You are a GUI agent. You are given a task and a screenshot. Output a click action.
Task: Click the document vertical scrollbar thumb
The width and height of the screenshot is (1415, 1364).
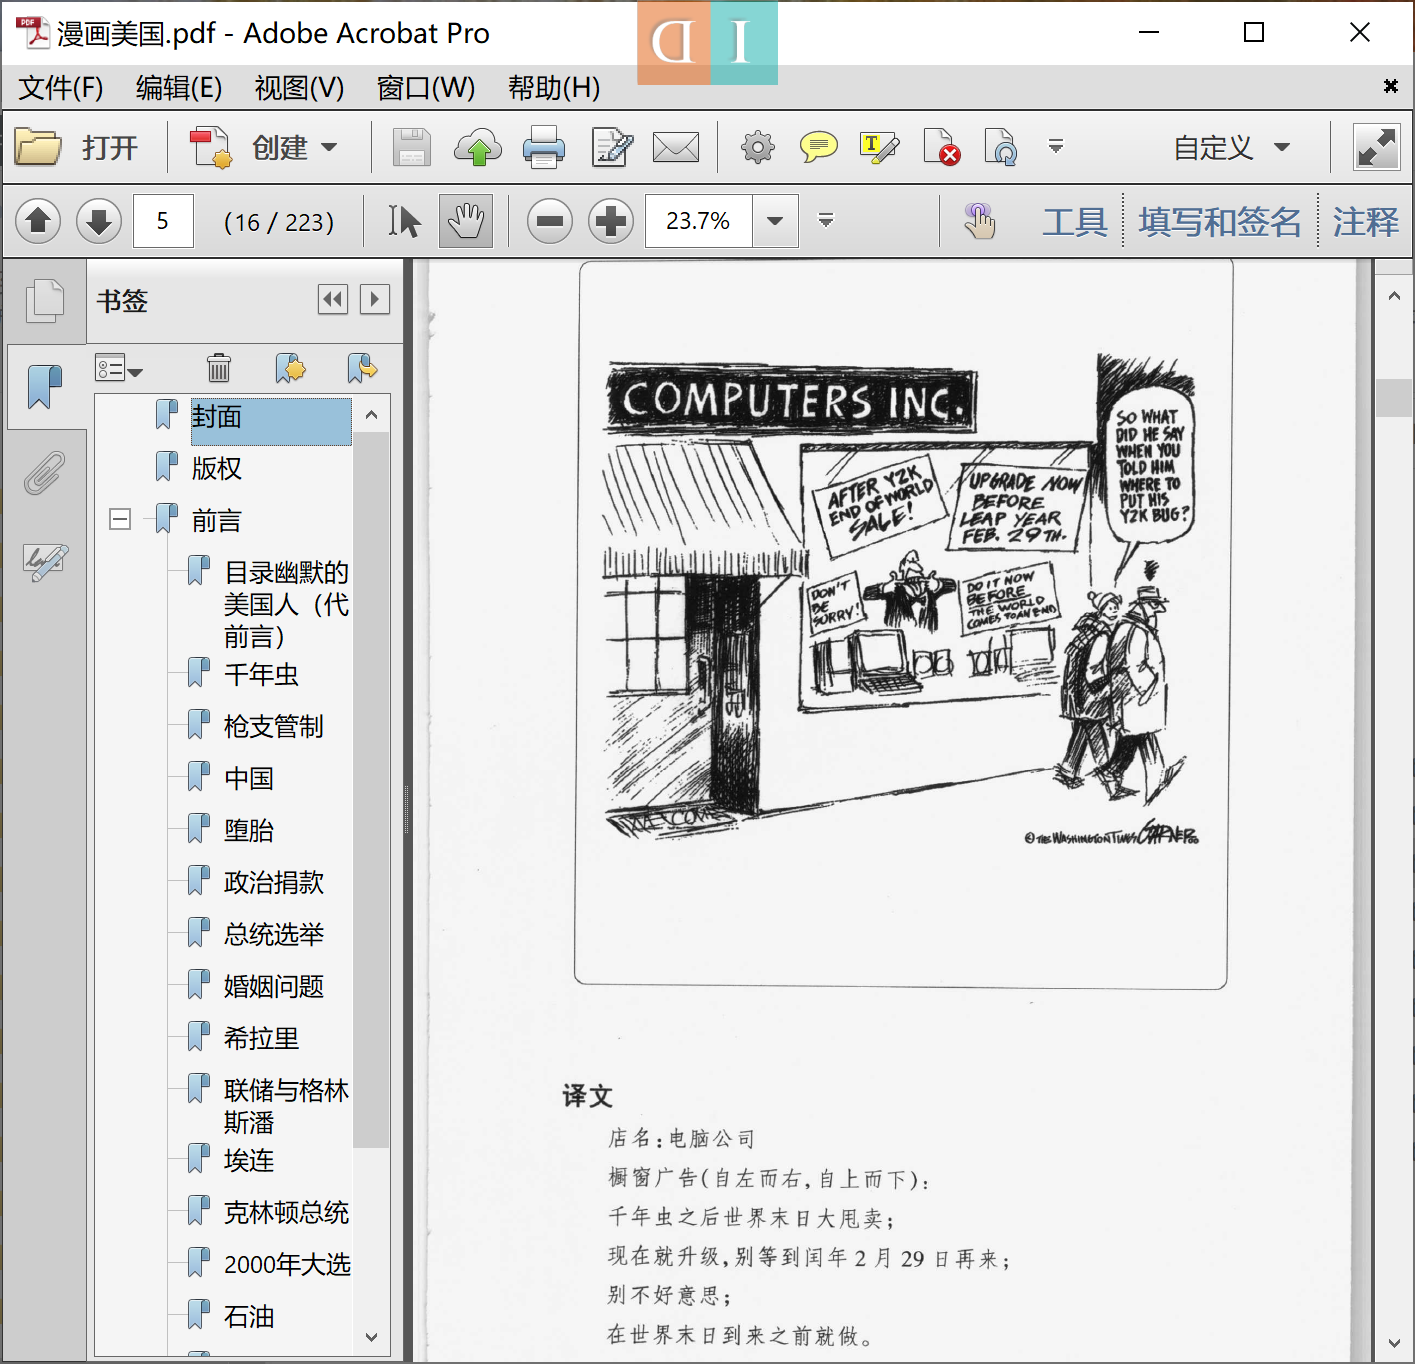(x=1394, y=397)
